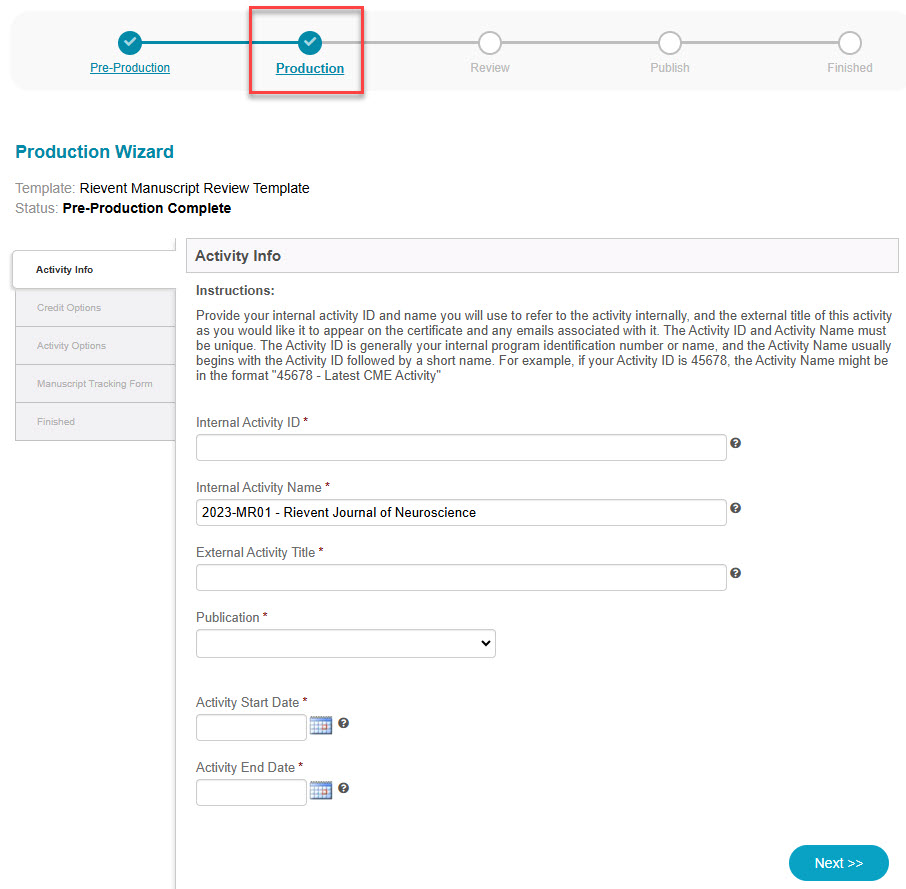Open the Production step link
This screenshot has width=906, height=889.
click(x=310, y=68)
